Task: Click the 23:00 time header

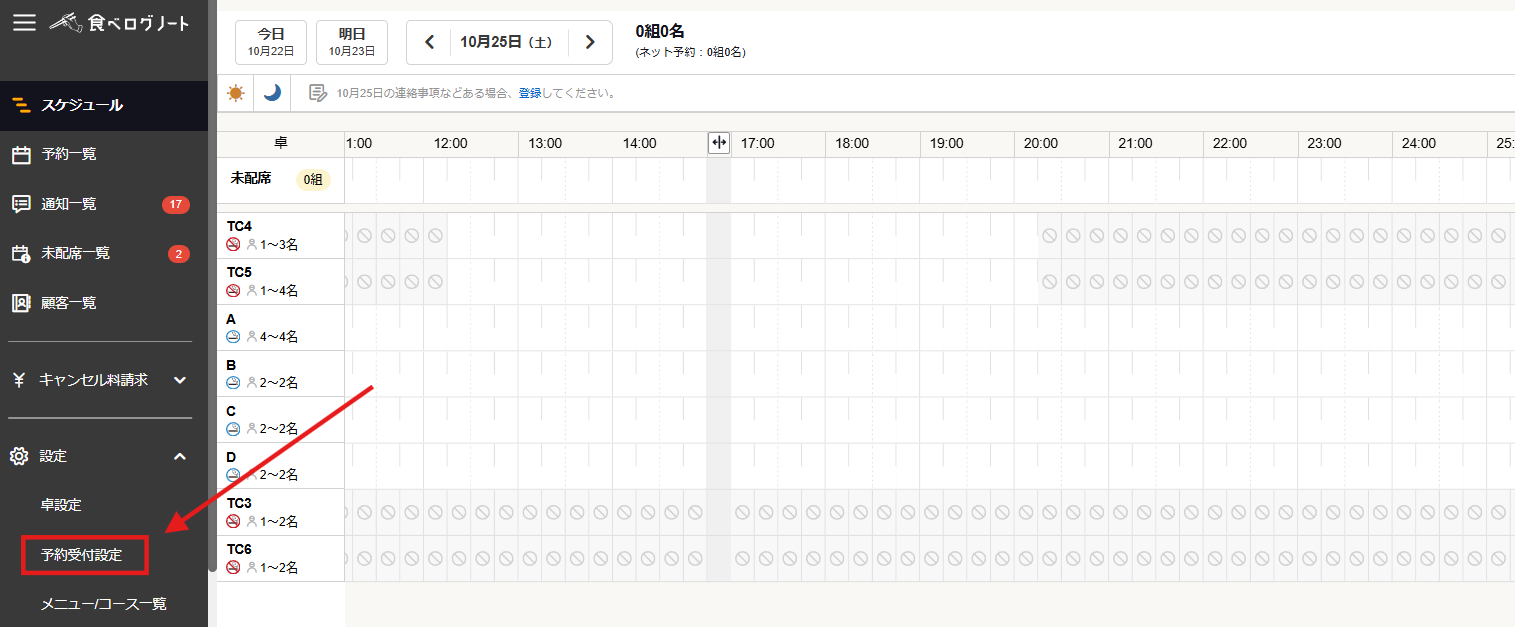Action: [1325, 143]
